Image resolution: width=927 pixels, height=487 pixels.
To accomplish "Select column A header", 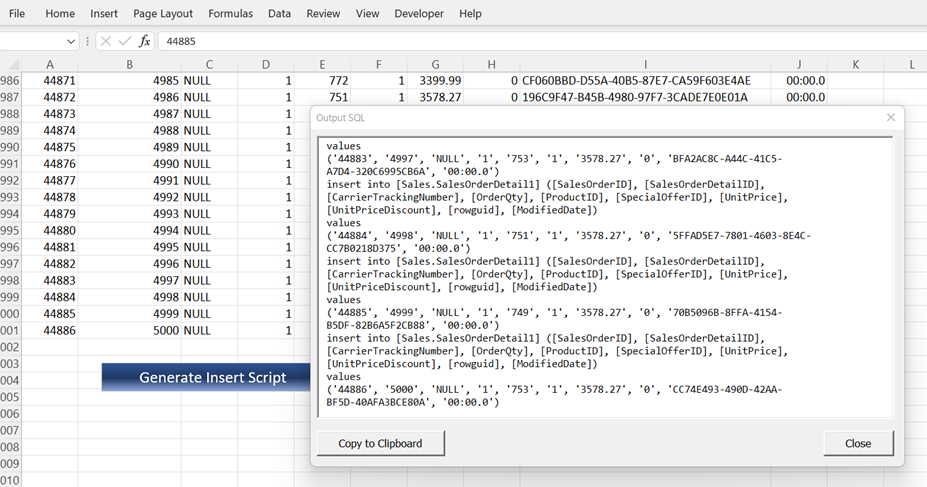I will click(x=50, y=64).
